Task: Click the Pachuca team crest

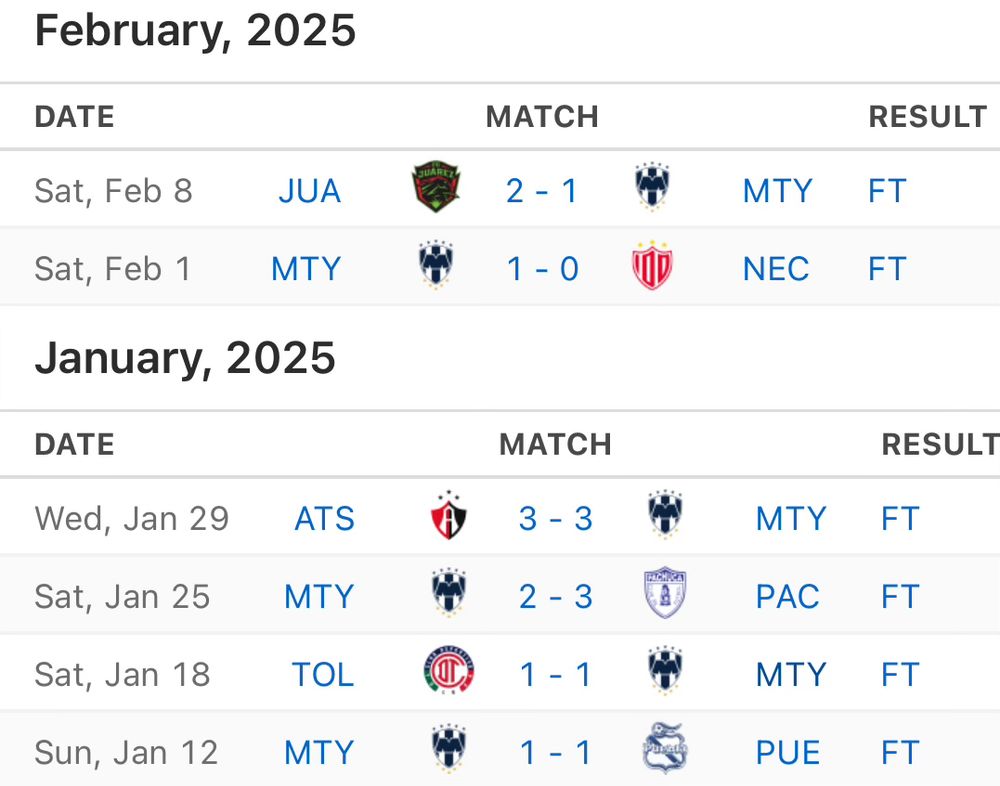Action: coord(665,595)
